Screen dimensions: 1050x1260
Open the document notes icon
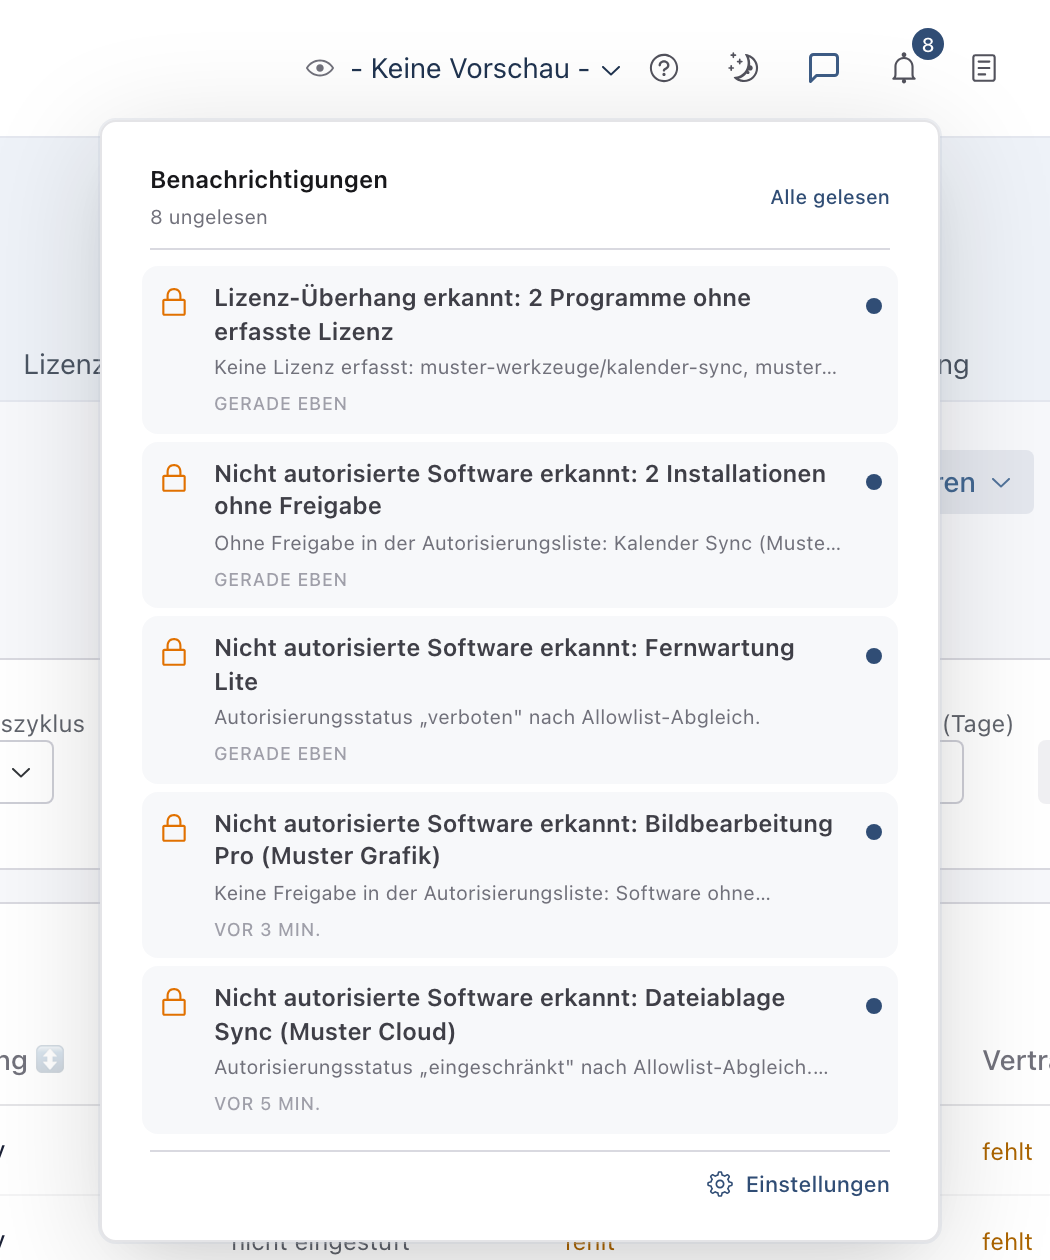coord(984,68)
